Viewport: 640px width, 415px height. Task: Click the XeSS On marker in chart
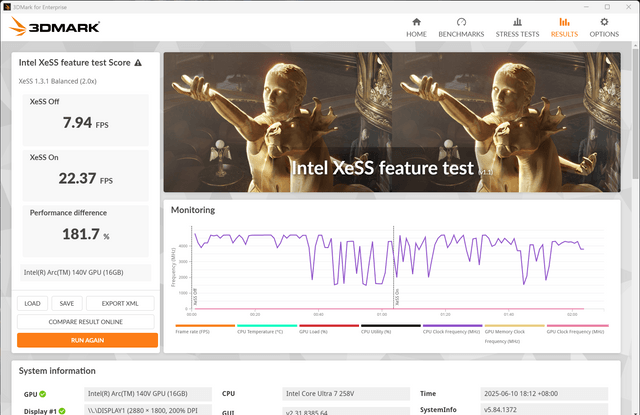tap(397, 297)
